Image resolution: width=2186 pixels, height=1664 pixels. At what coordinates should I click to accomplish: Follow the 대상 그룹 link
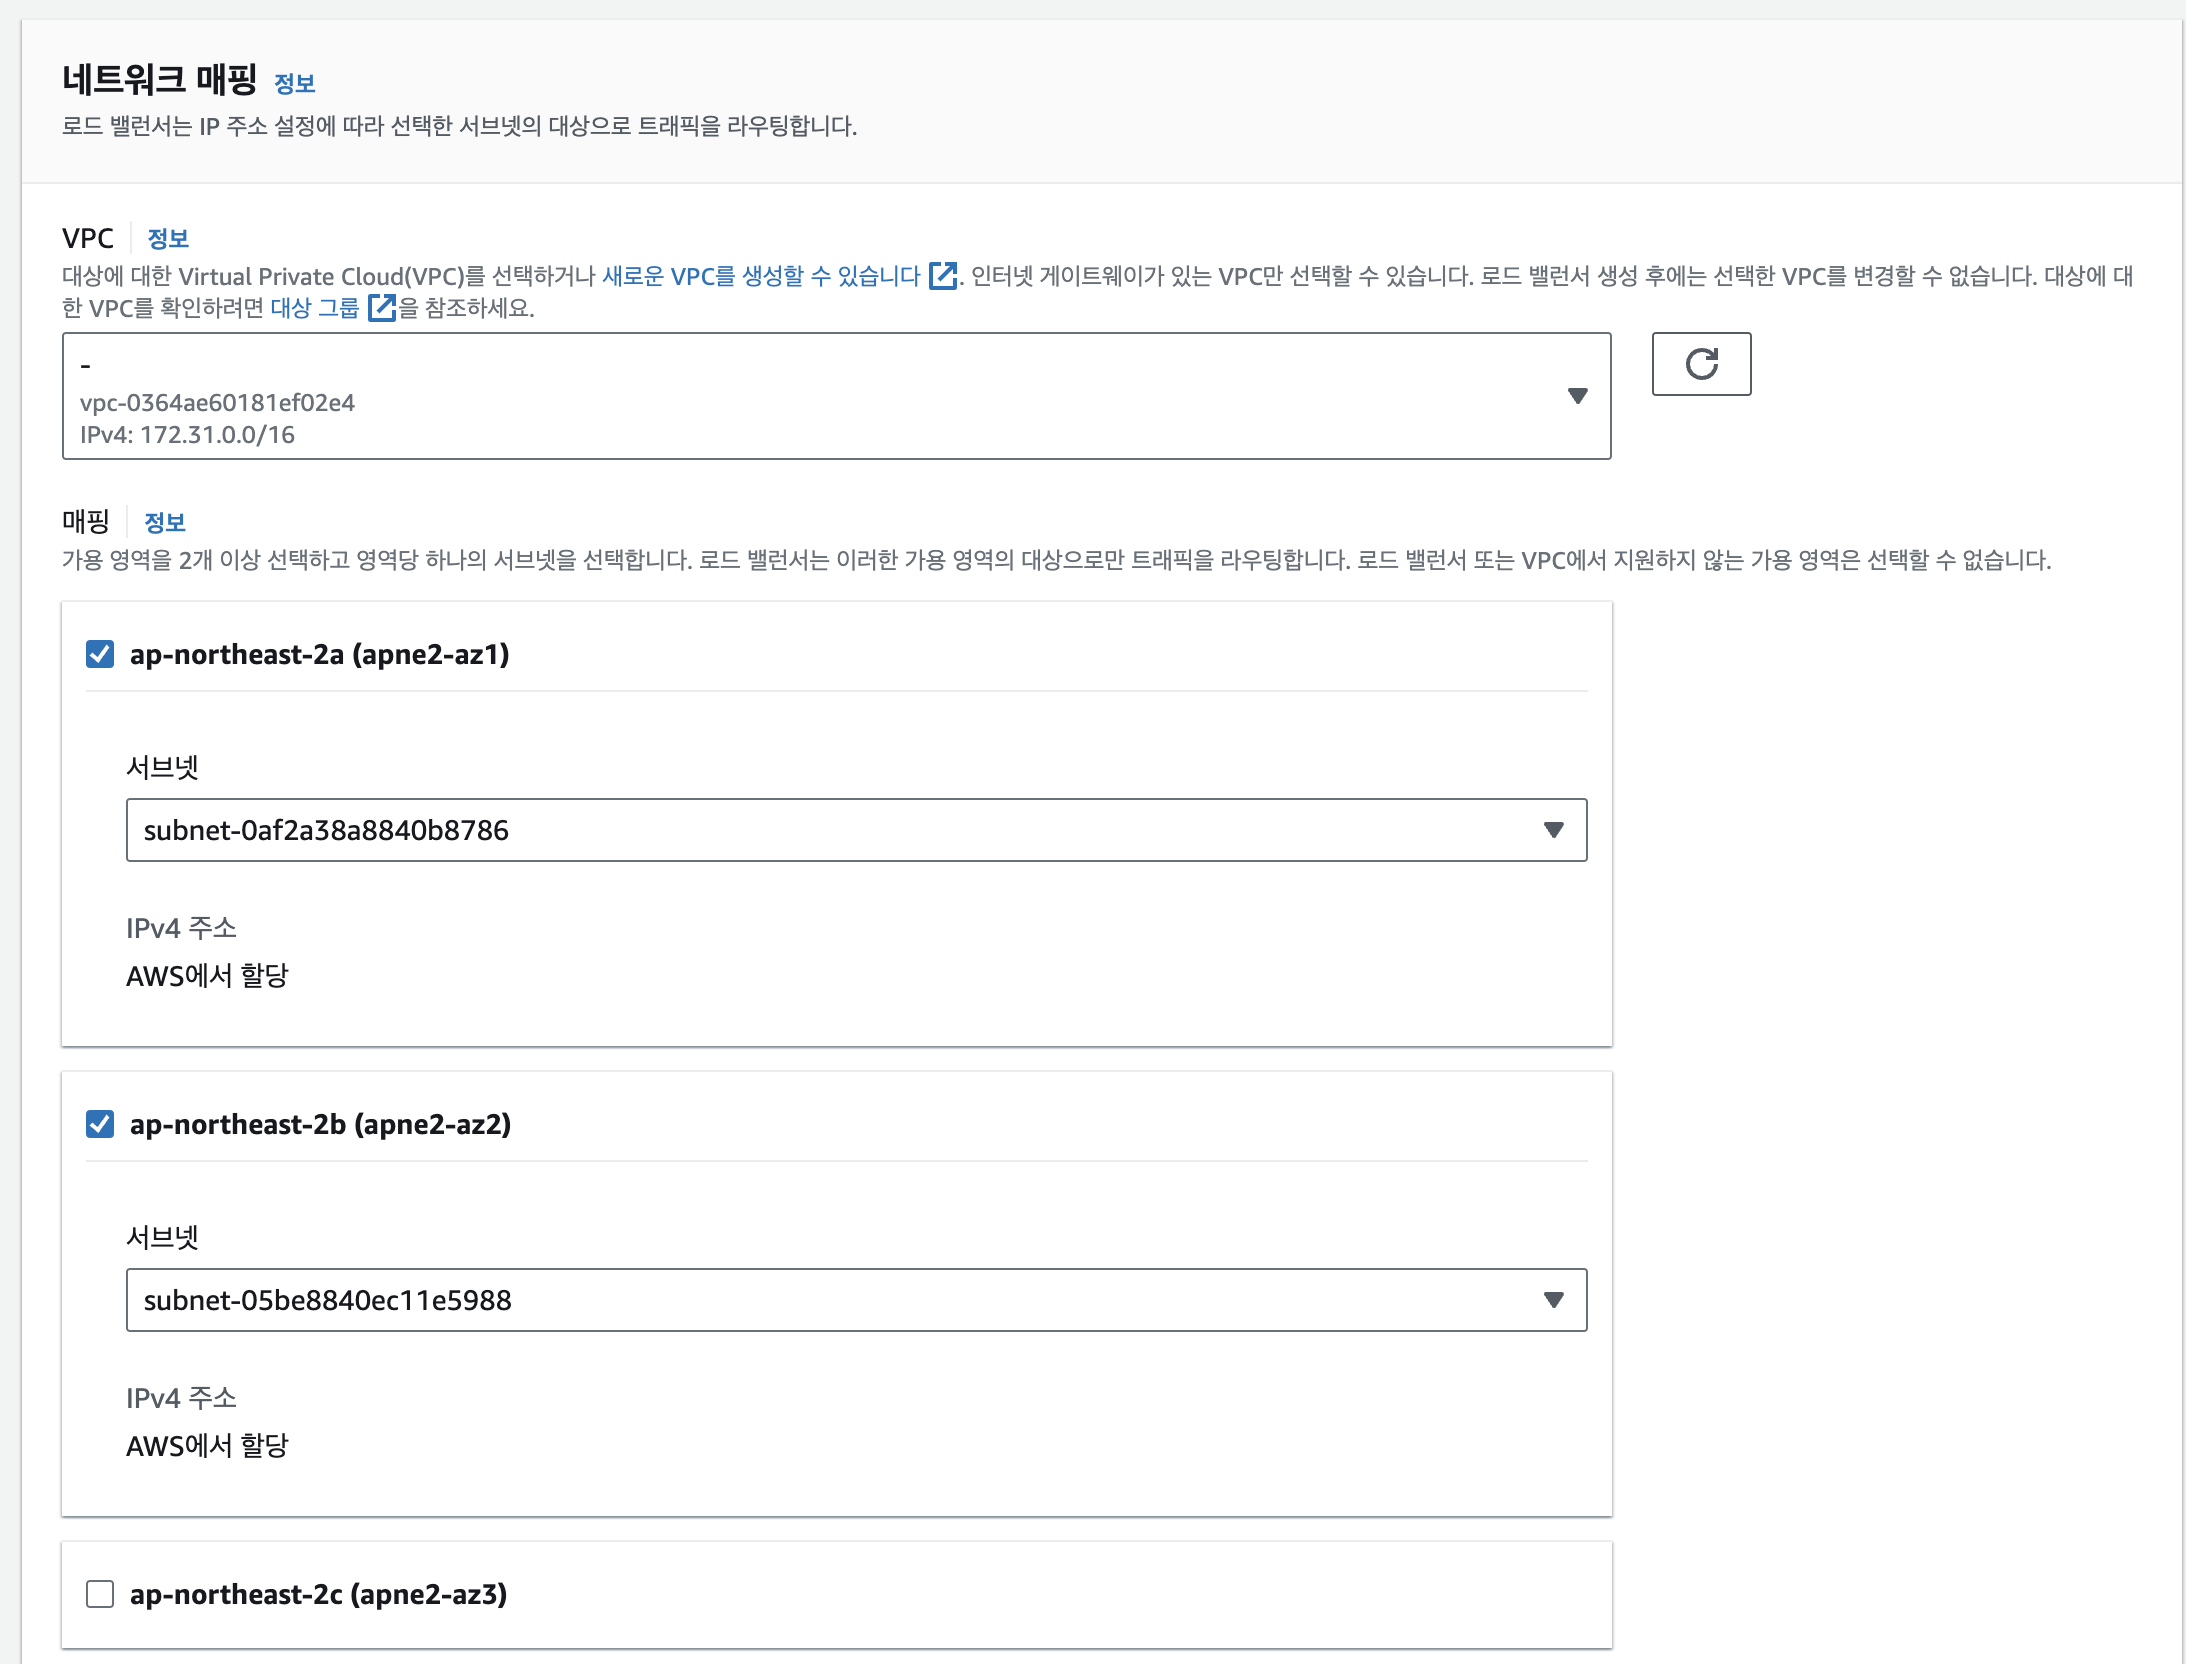(x=314, y=308)
